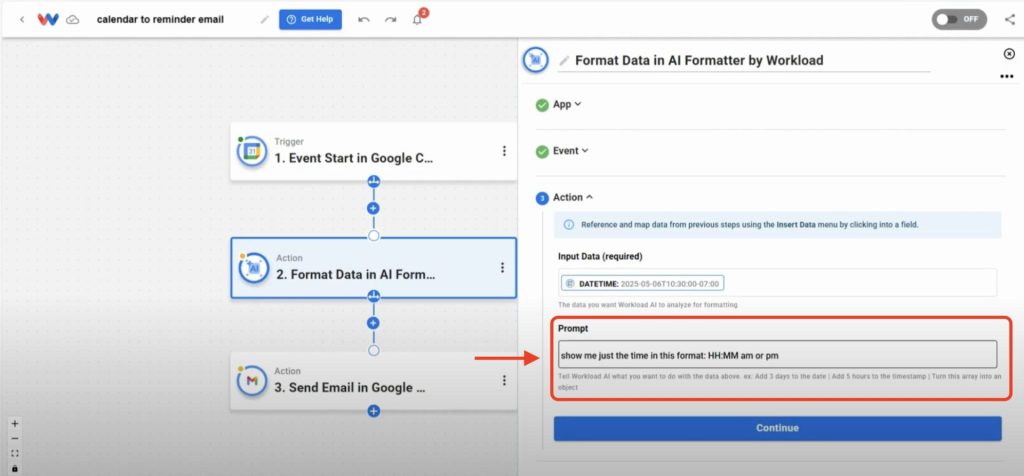Click the Gmail icon on step 3

click(x=252, y=381)
